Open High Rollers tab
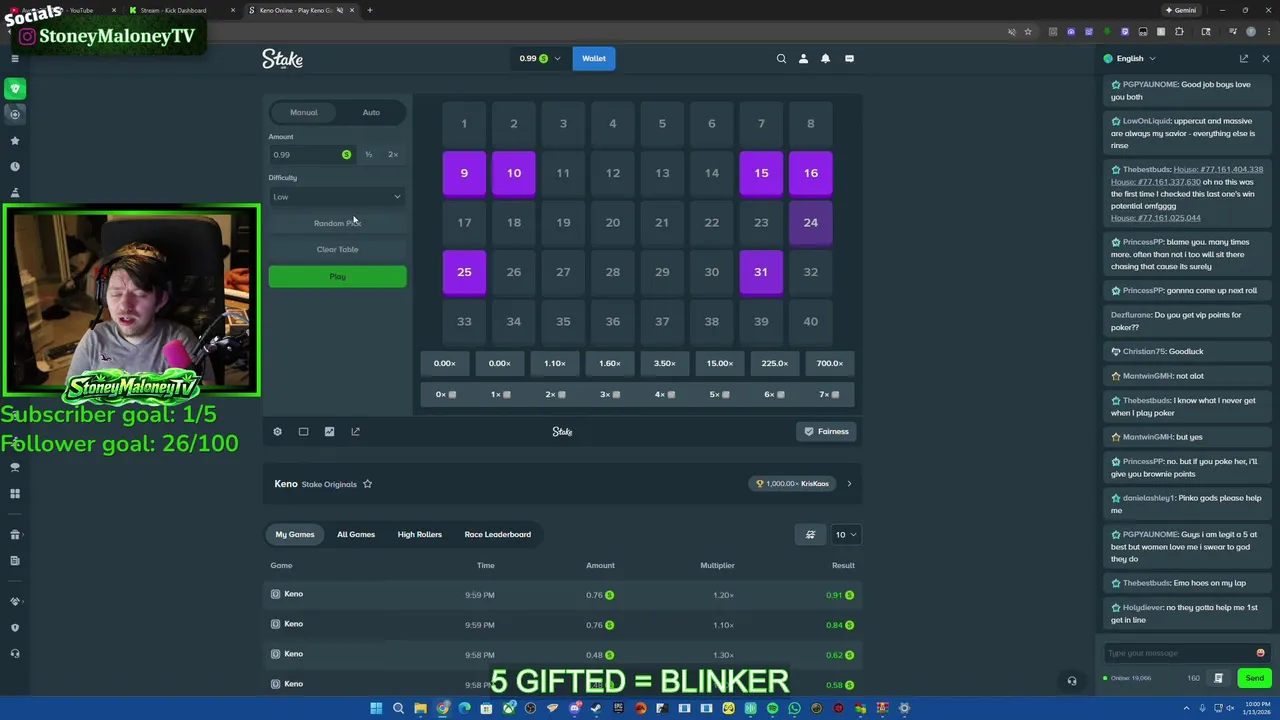Image resolution: width=1280 pixels, height=720 pixels. tap(420, 535)
